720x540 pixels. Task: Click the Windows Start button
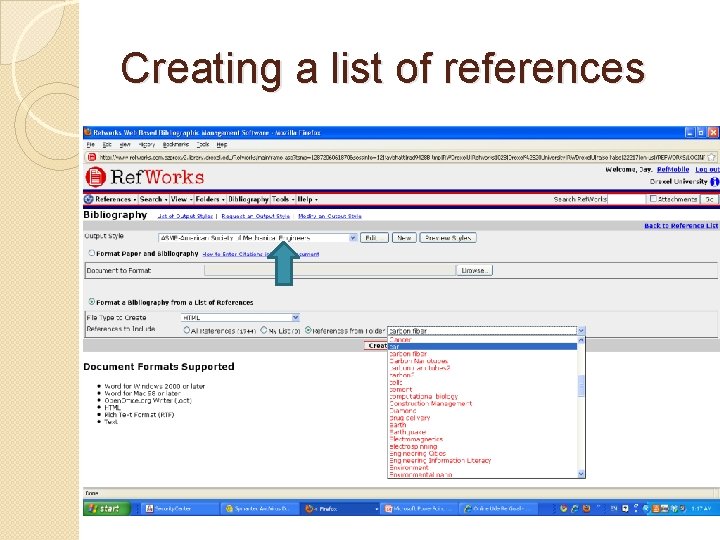(x=107, y=508)
